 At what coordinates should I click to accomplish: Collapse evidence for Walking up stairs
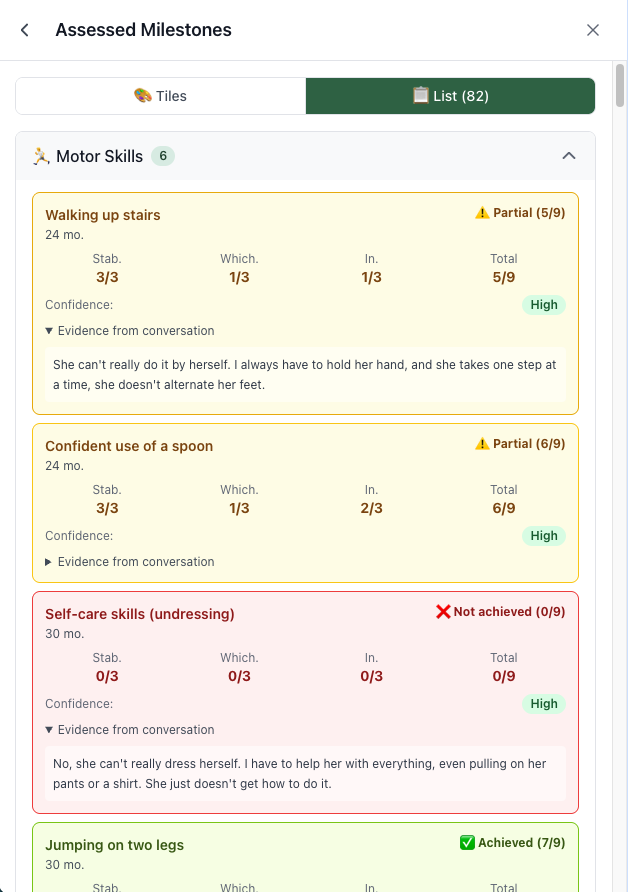pyautogui.click(x=130, y=331)
